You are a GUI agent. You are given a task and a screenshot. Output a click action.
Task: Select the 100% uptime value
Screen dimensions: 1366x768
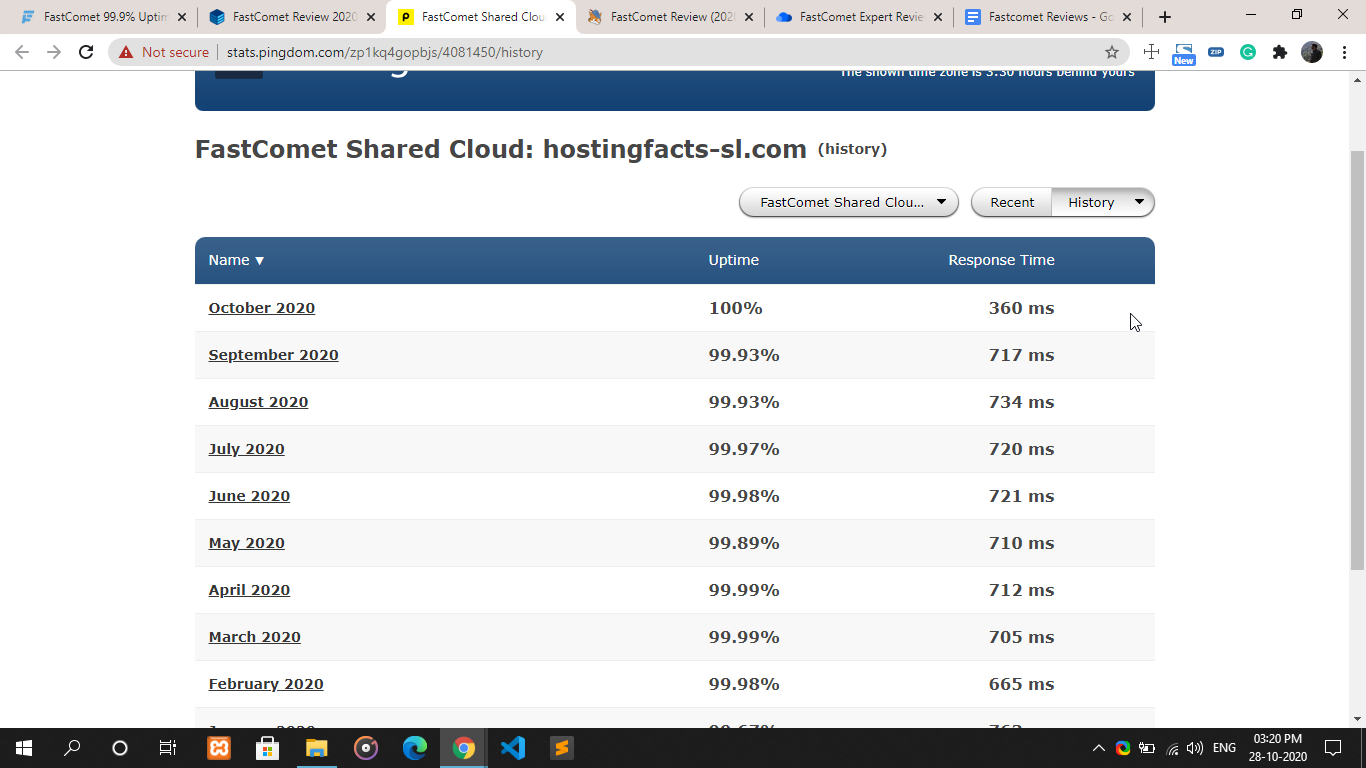tap(736, 308)
